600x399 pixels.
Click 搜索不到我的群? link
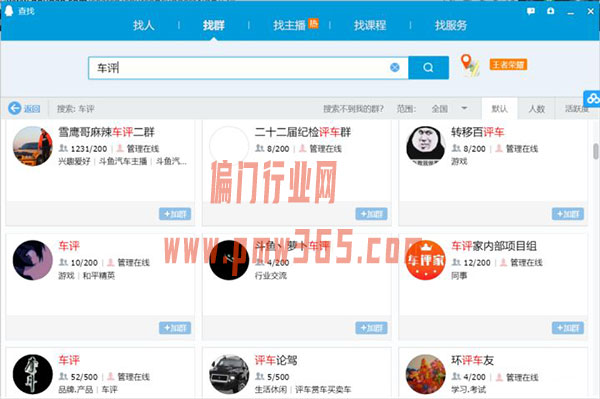coord(353,109)
